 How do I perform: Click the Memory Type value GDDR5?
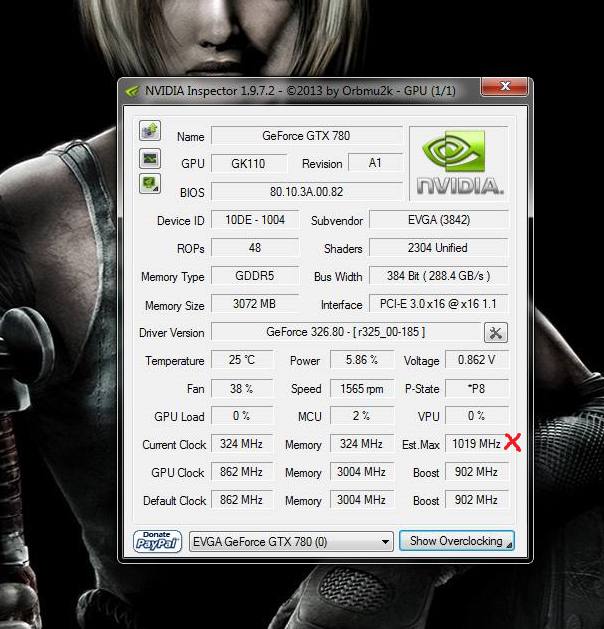pyautogui.click(x=255, y=276)
